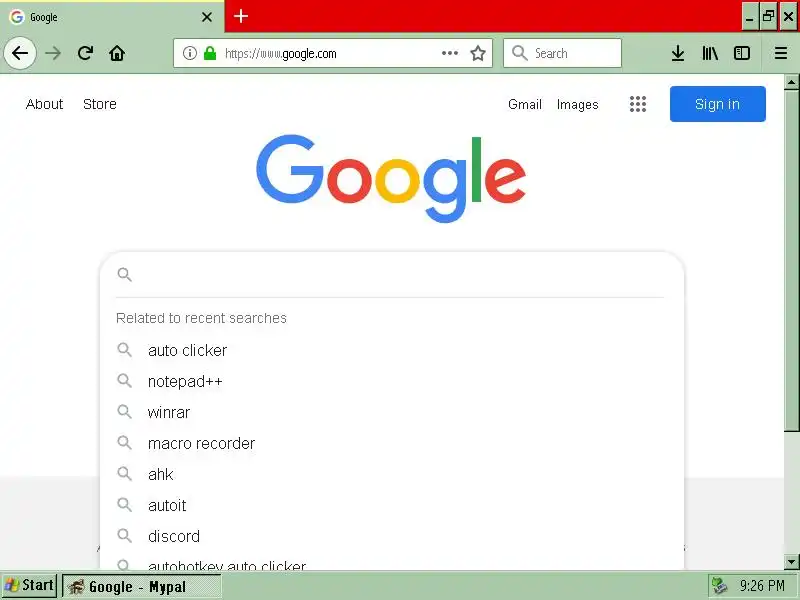
Task: Reload the current page
Action: tap(85, 53)
